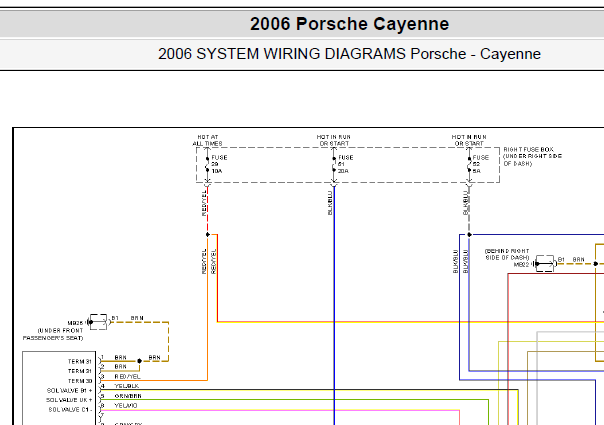Click the Fuse 29 10A label
The width and height of the screenshot is (604, 425).
click(219, 164)
